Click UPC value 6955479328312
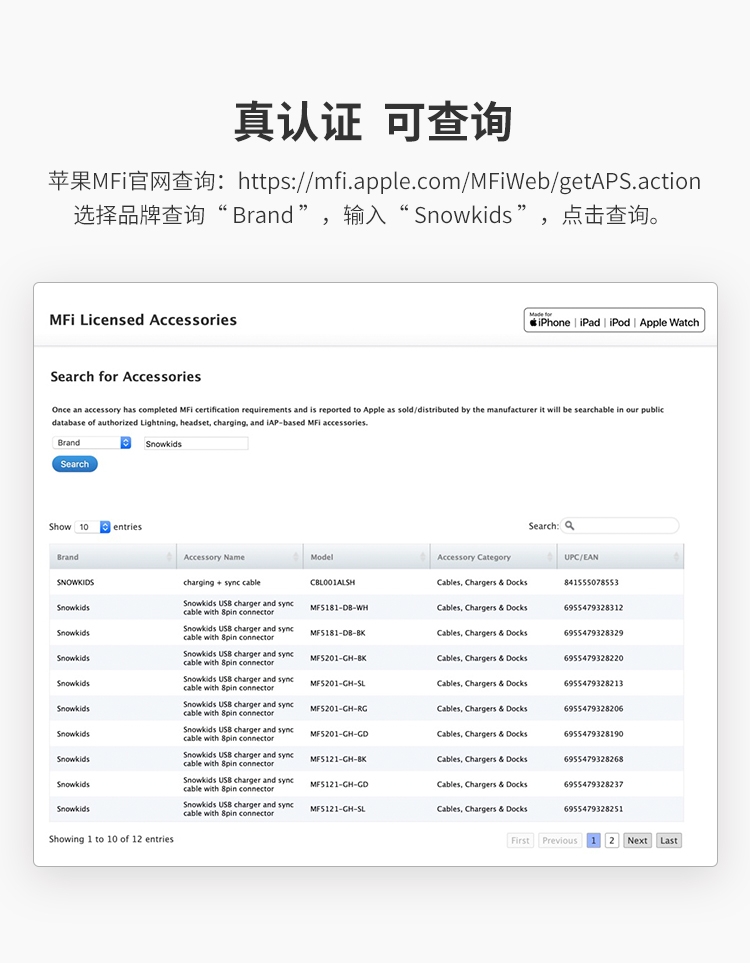The height and width of the screenshot is (963, 750). point(593,607)
